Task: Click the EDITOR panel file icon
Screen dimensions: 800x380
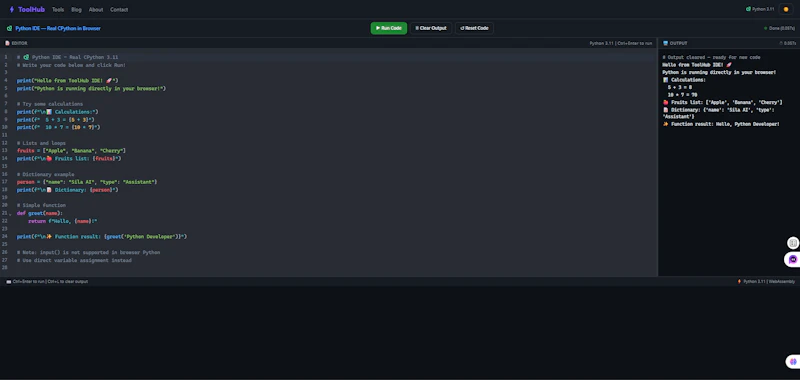Action: (8, 43)
